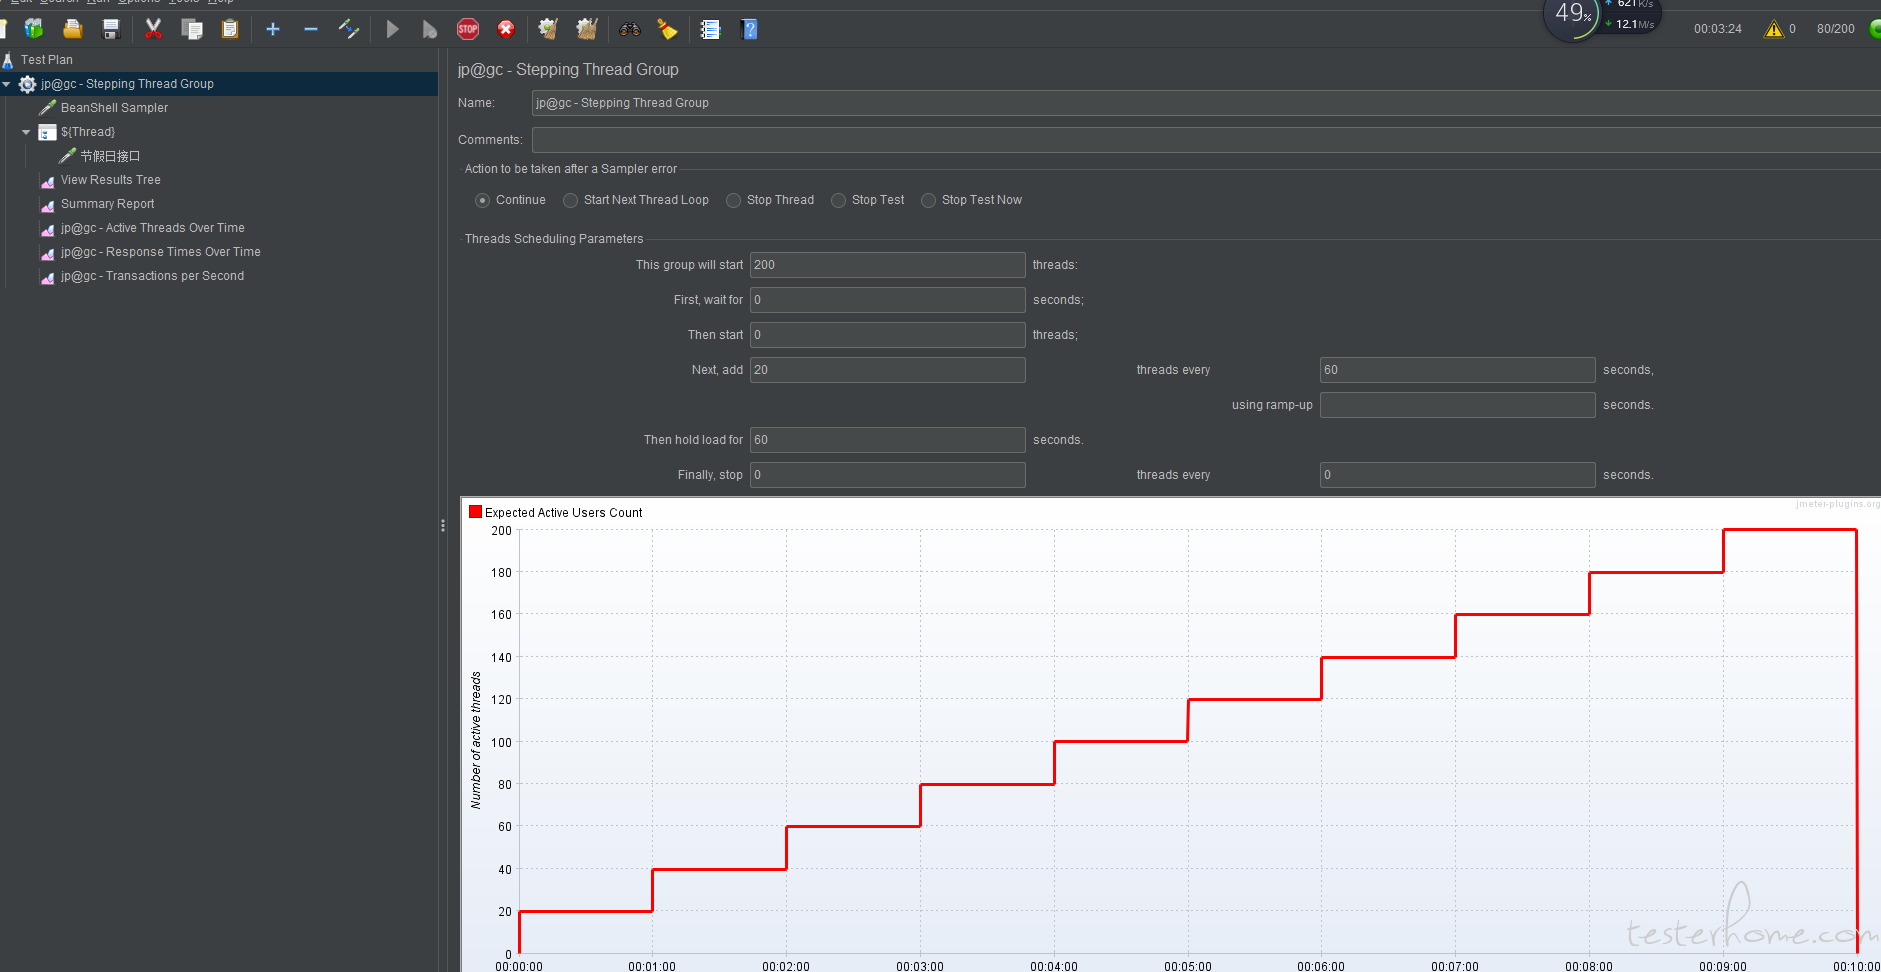1881x972 pixels.
Task: Click the 'Next, add' threads field
Action: [888, 370]
